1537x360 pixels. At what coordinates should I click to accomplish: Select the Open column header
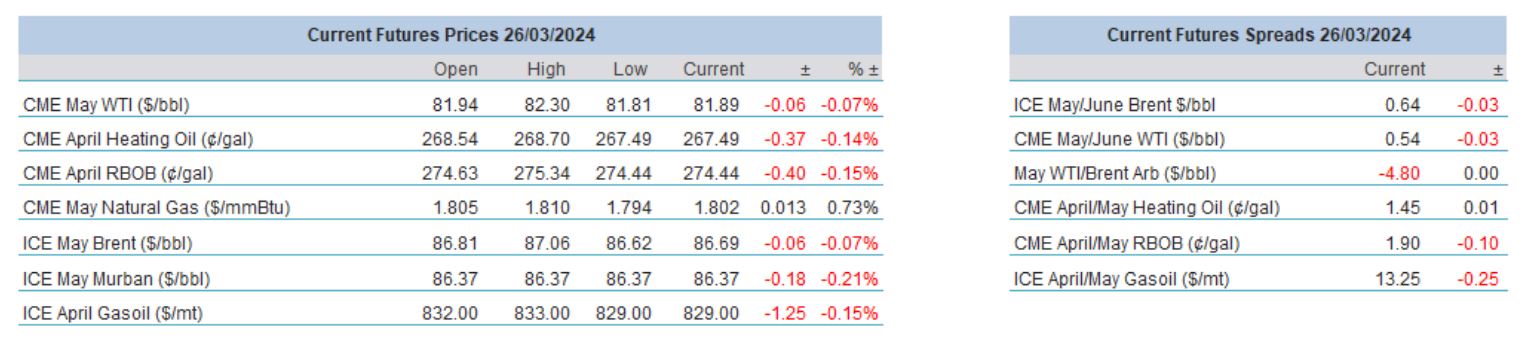pyautogui.click(x=456, y=69)
